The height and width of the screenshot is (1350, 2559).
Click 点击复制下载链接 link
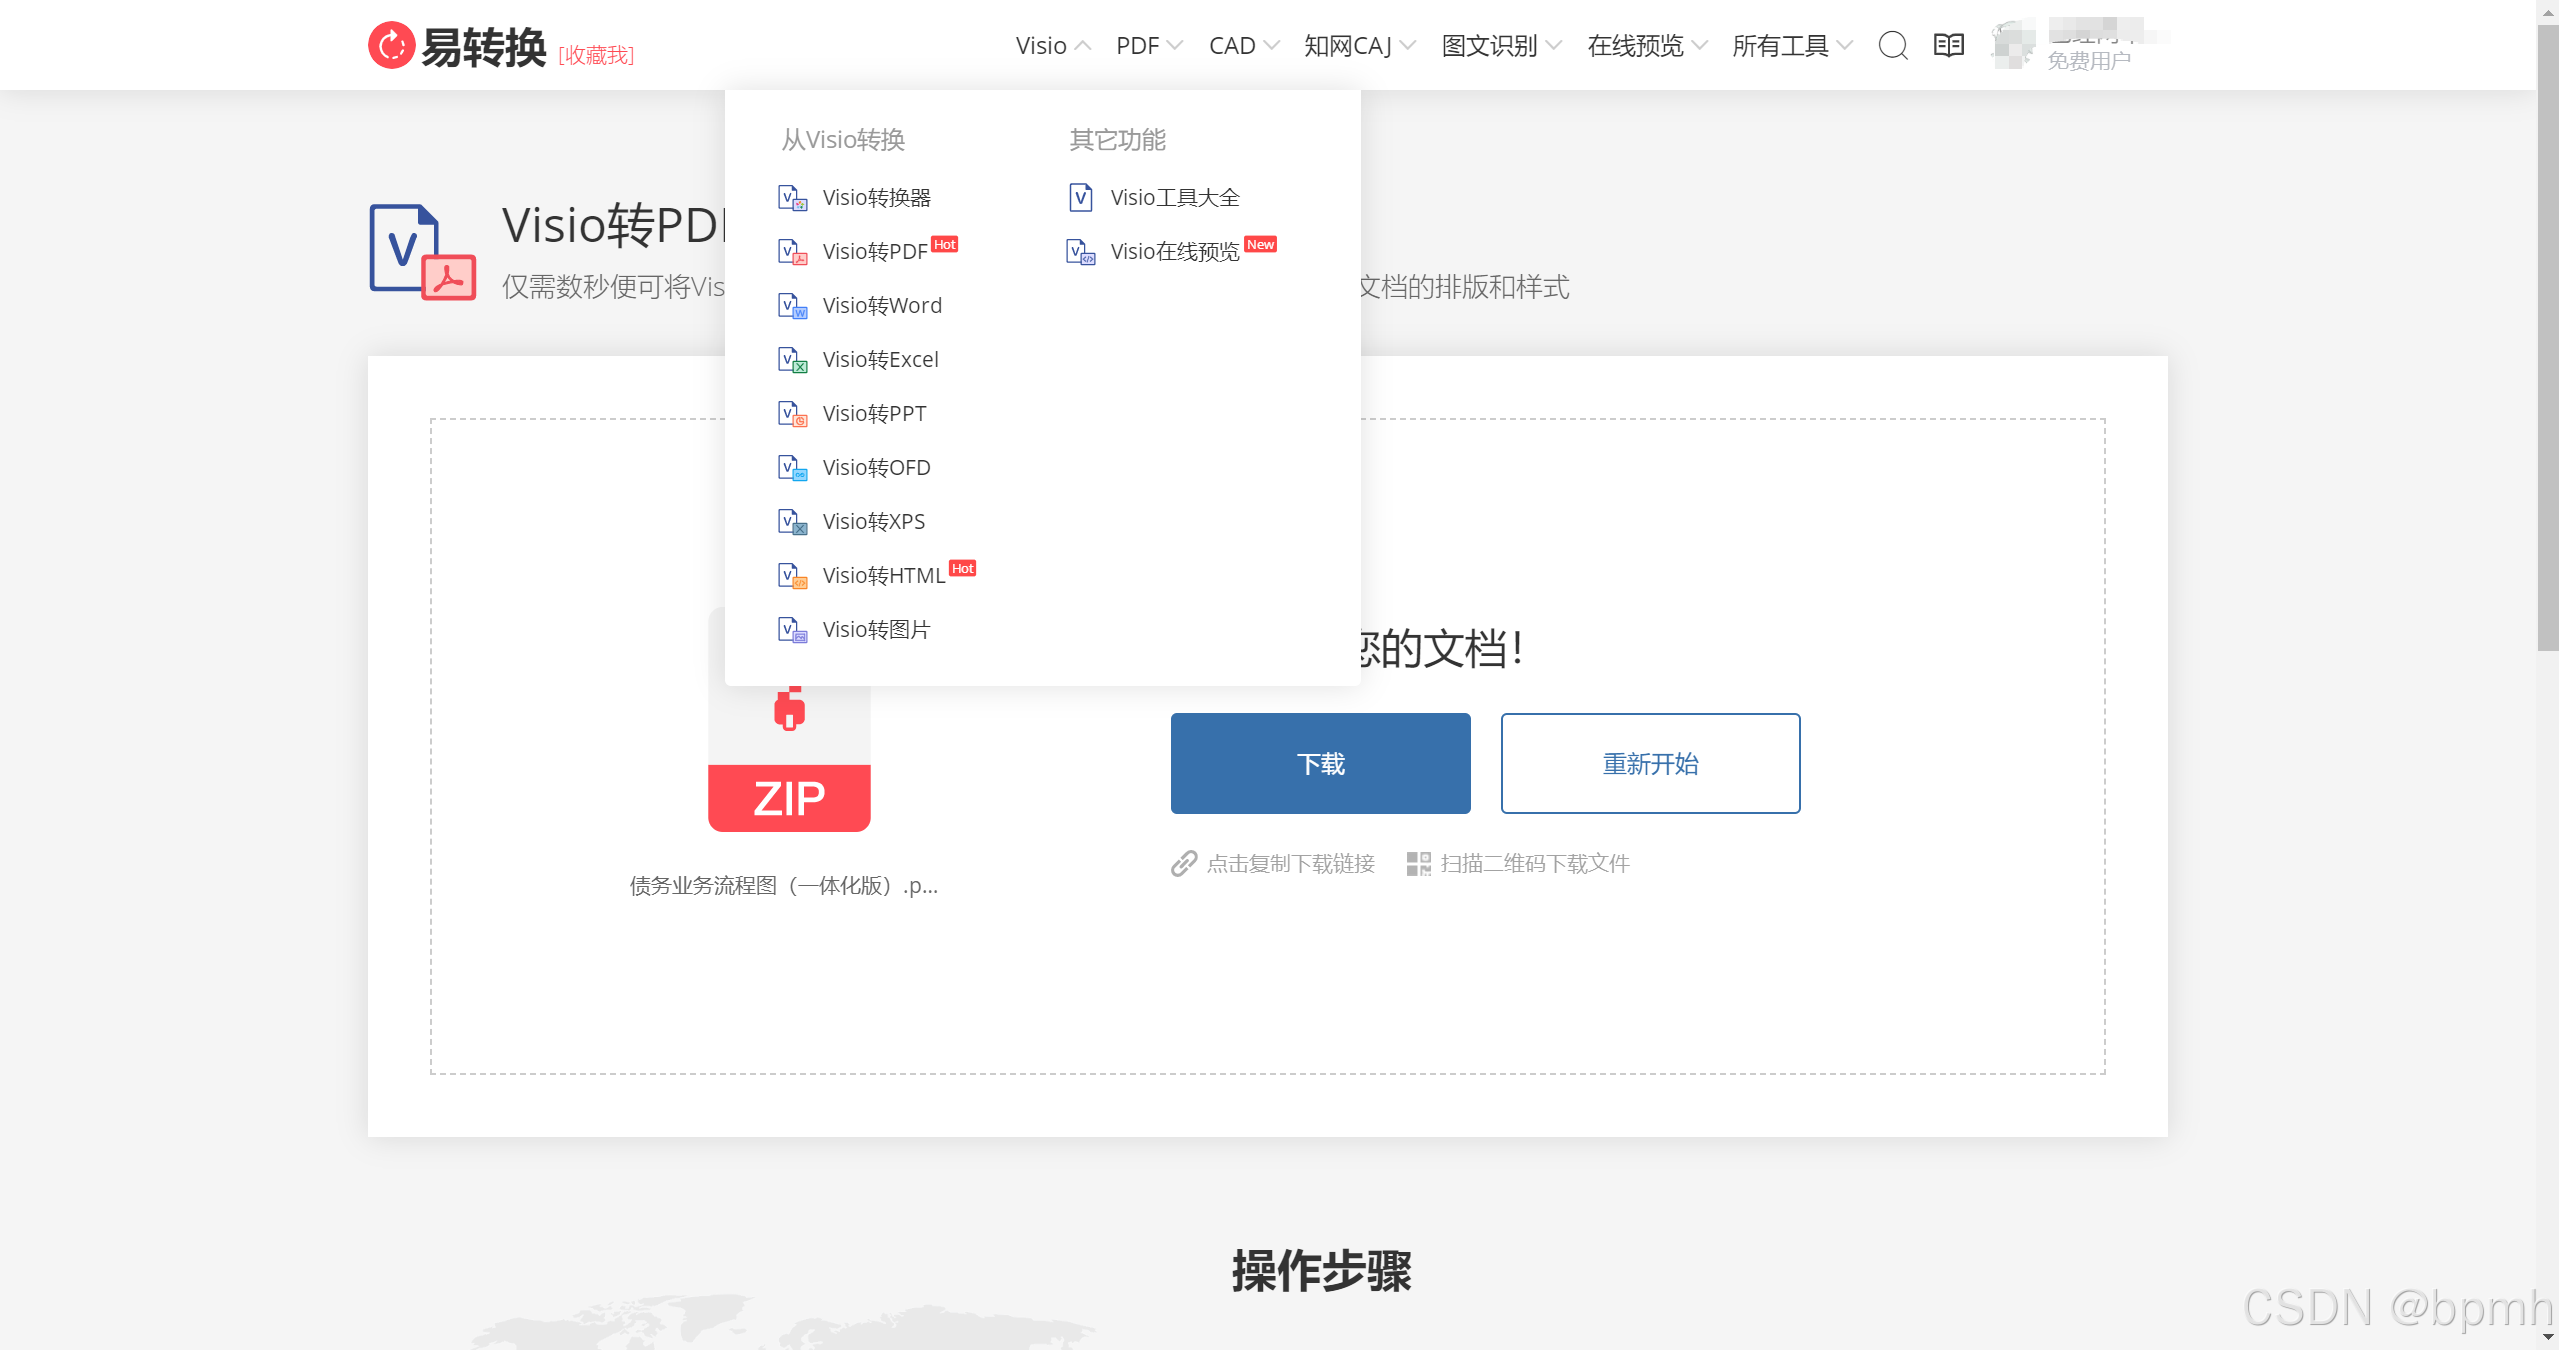coord(1290,863)
